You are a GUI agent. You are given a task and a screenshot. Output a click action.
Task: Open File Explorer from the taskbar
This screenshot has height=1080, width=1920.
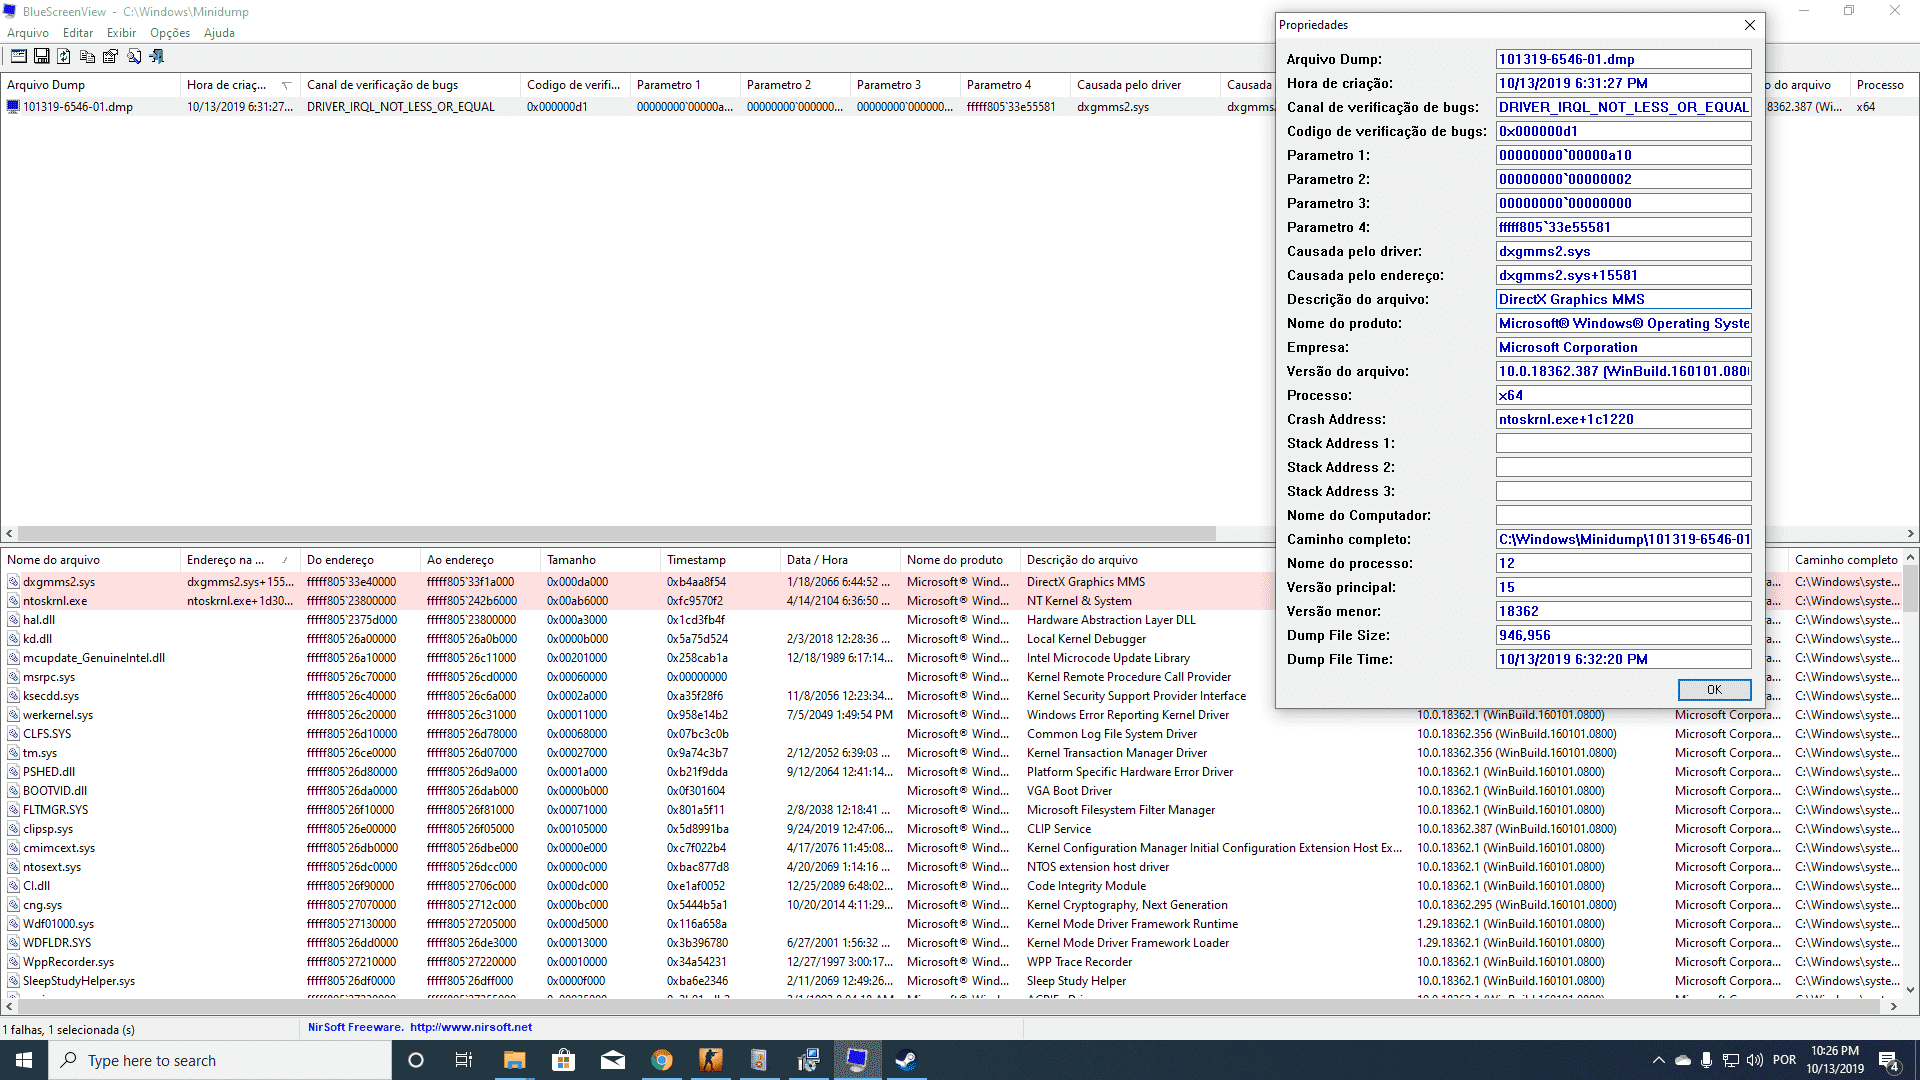[x=514, y=1060]
